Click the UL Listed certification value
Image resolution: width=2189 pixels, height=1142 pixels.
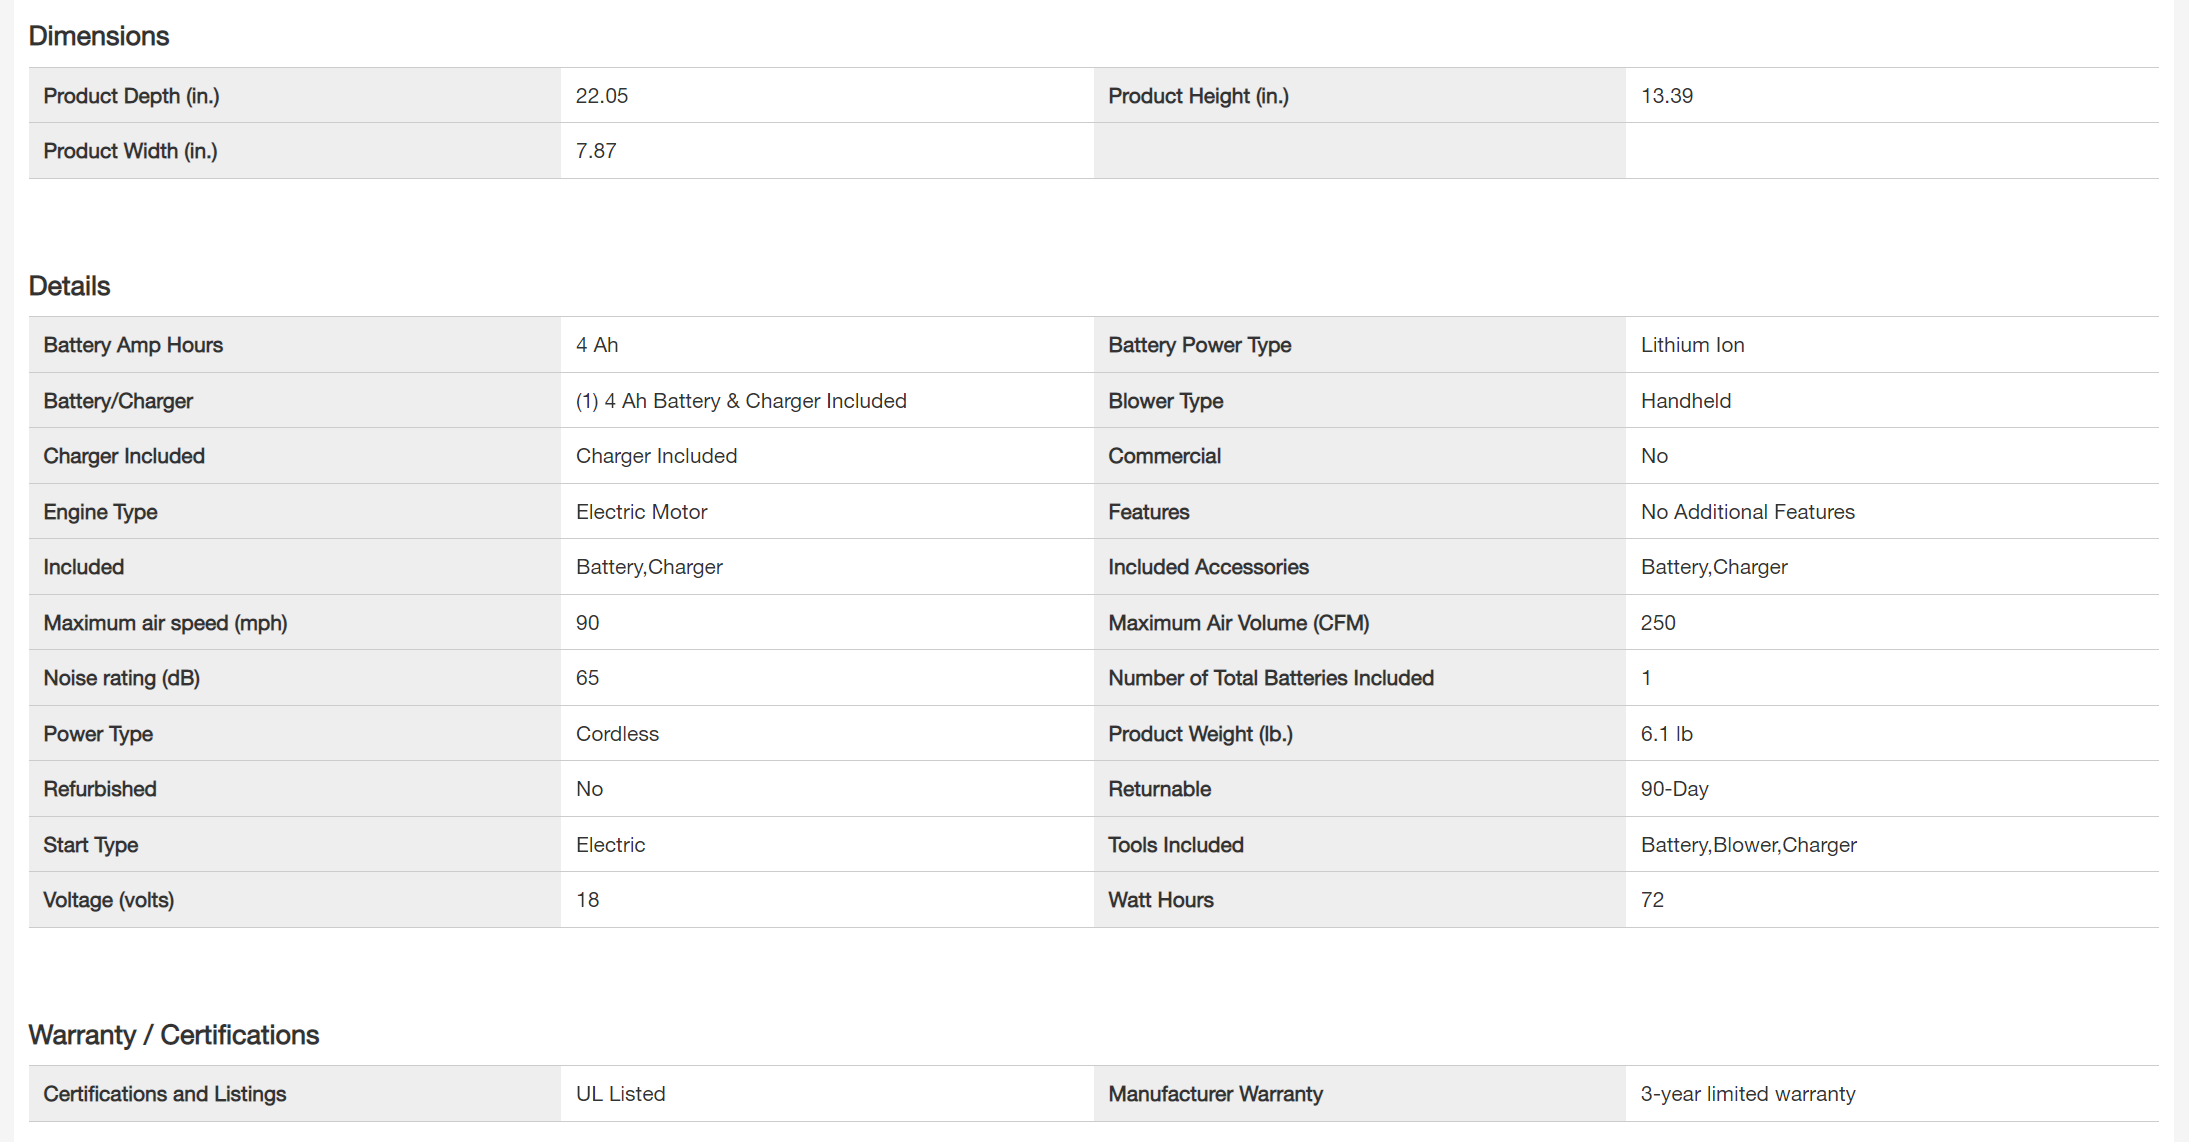coord(620,1094)
